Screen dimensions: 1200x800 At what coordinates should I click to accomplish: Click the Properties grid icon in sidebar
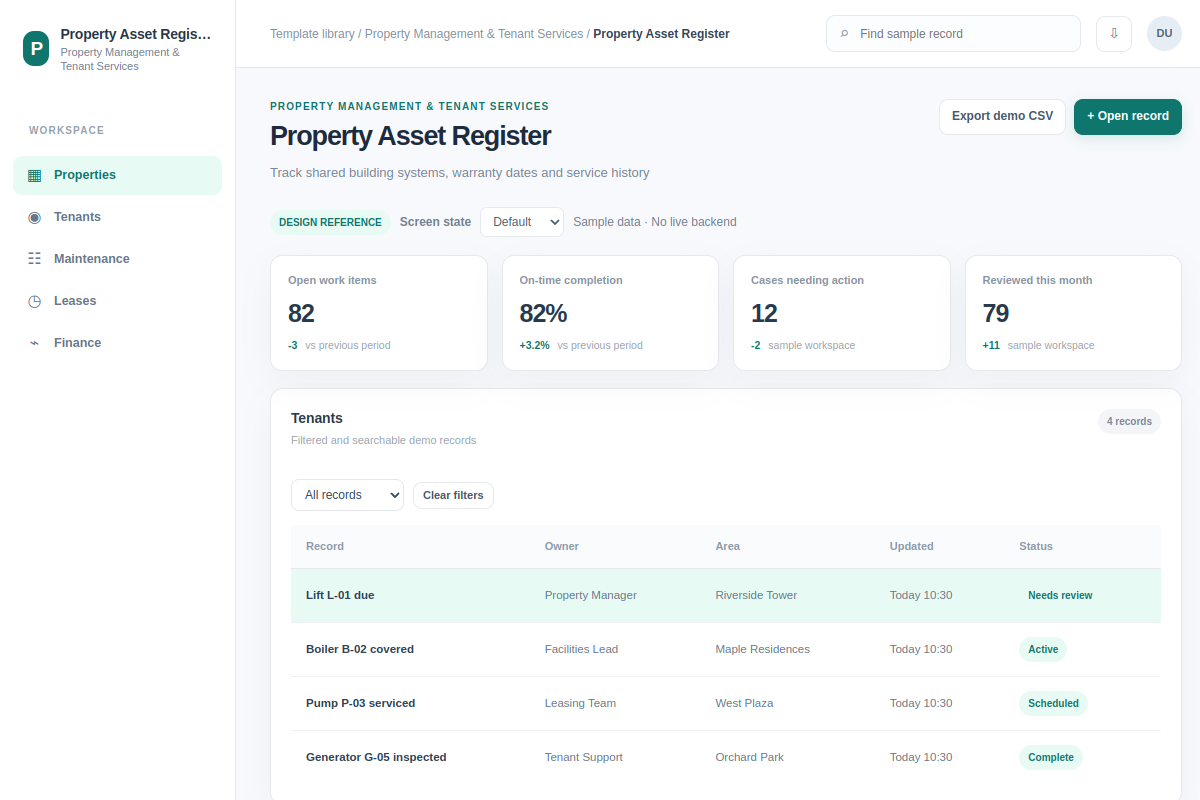point(35,175)
